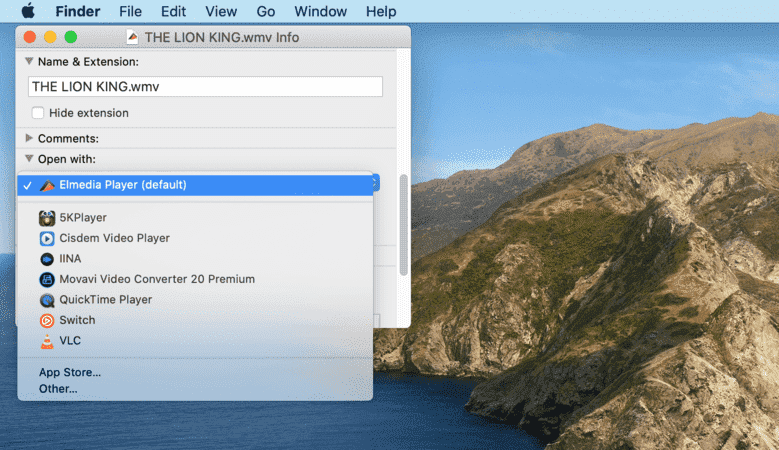This screenshot has width=779, height=450.
Task: Select Cisdem Video Player entry
Action: tap(195, 238)
